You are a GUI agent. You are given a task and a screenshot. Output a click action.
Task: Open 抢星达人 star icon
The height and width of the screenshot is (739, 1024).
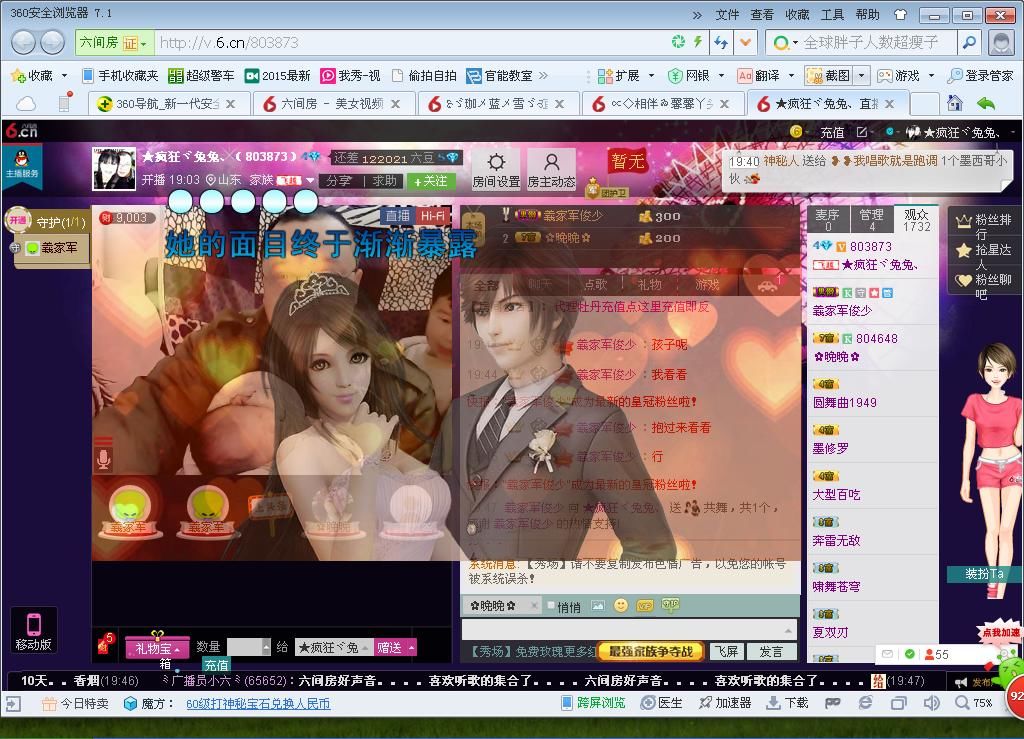pos(964,250)
